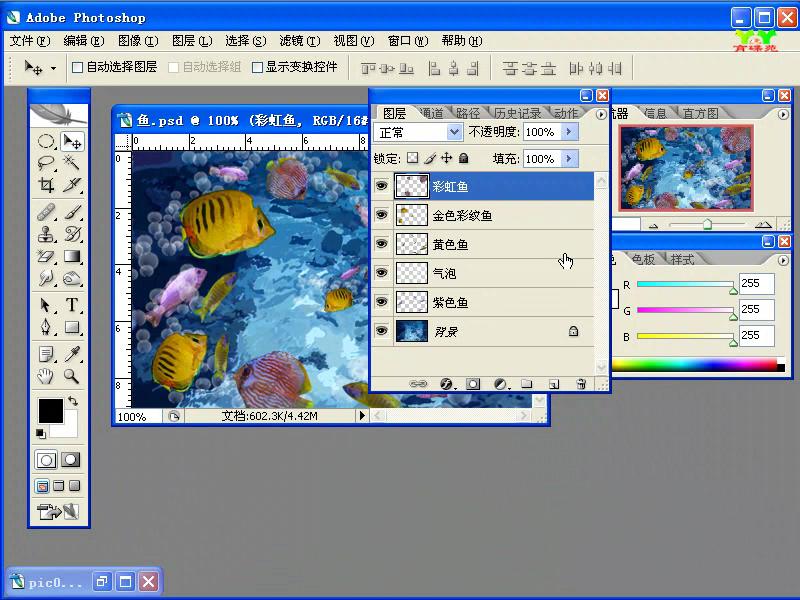Open the 窗口 menu

(408, 41)
